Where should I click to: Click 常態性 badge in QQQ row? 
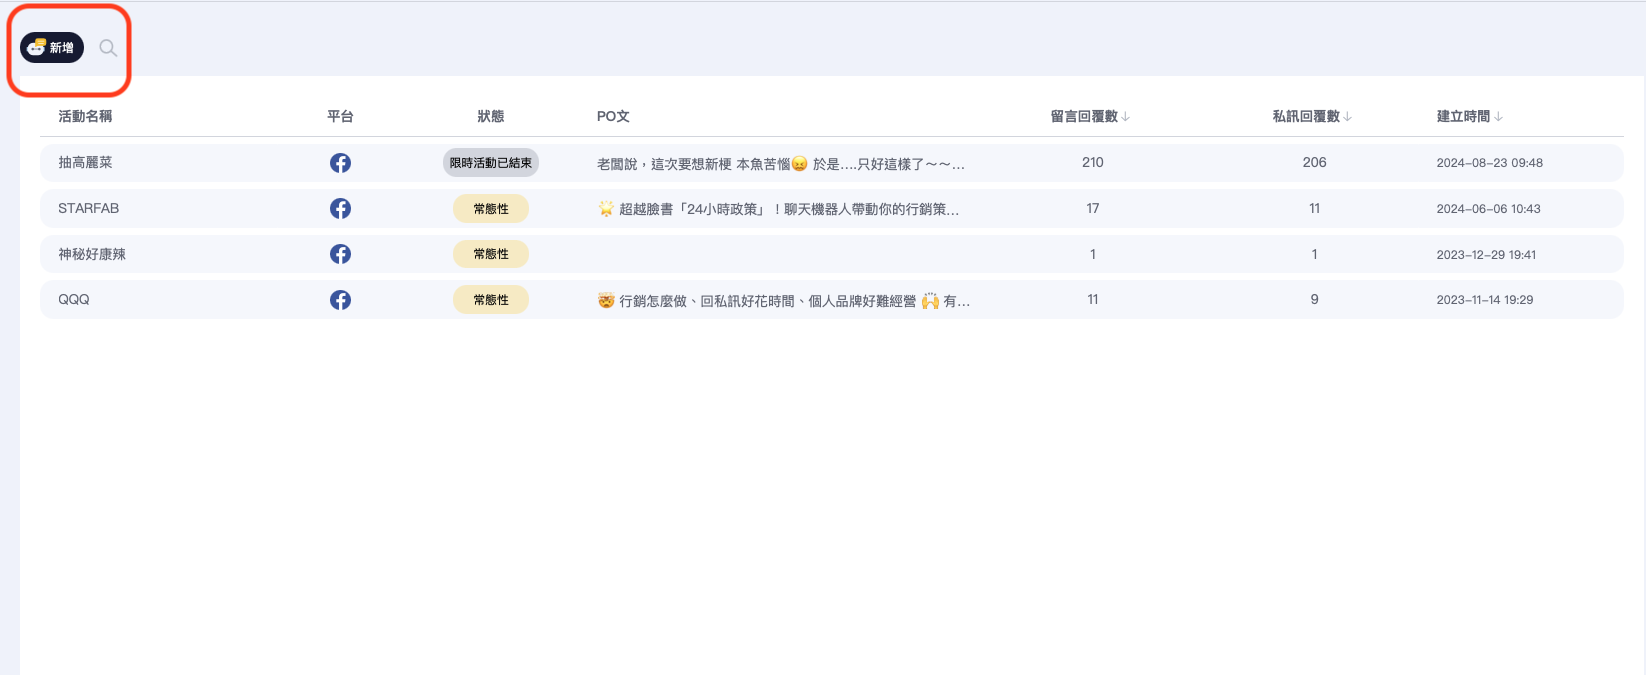point(491,300)
